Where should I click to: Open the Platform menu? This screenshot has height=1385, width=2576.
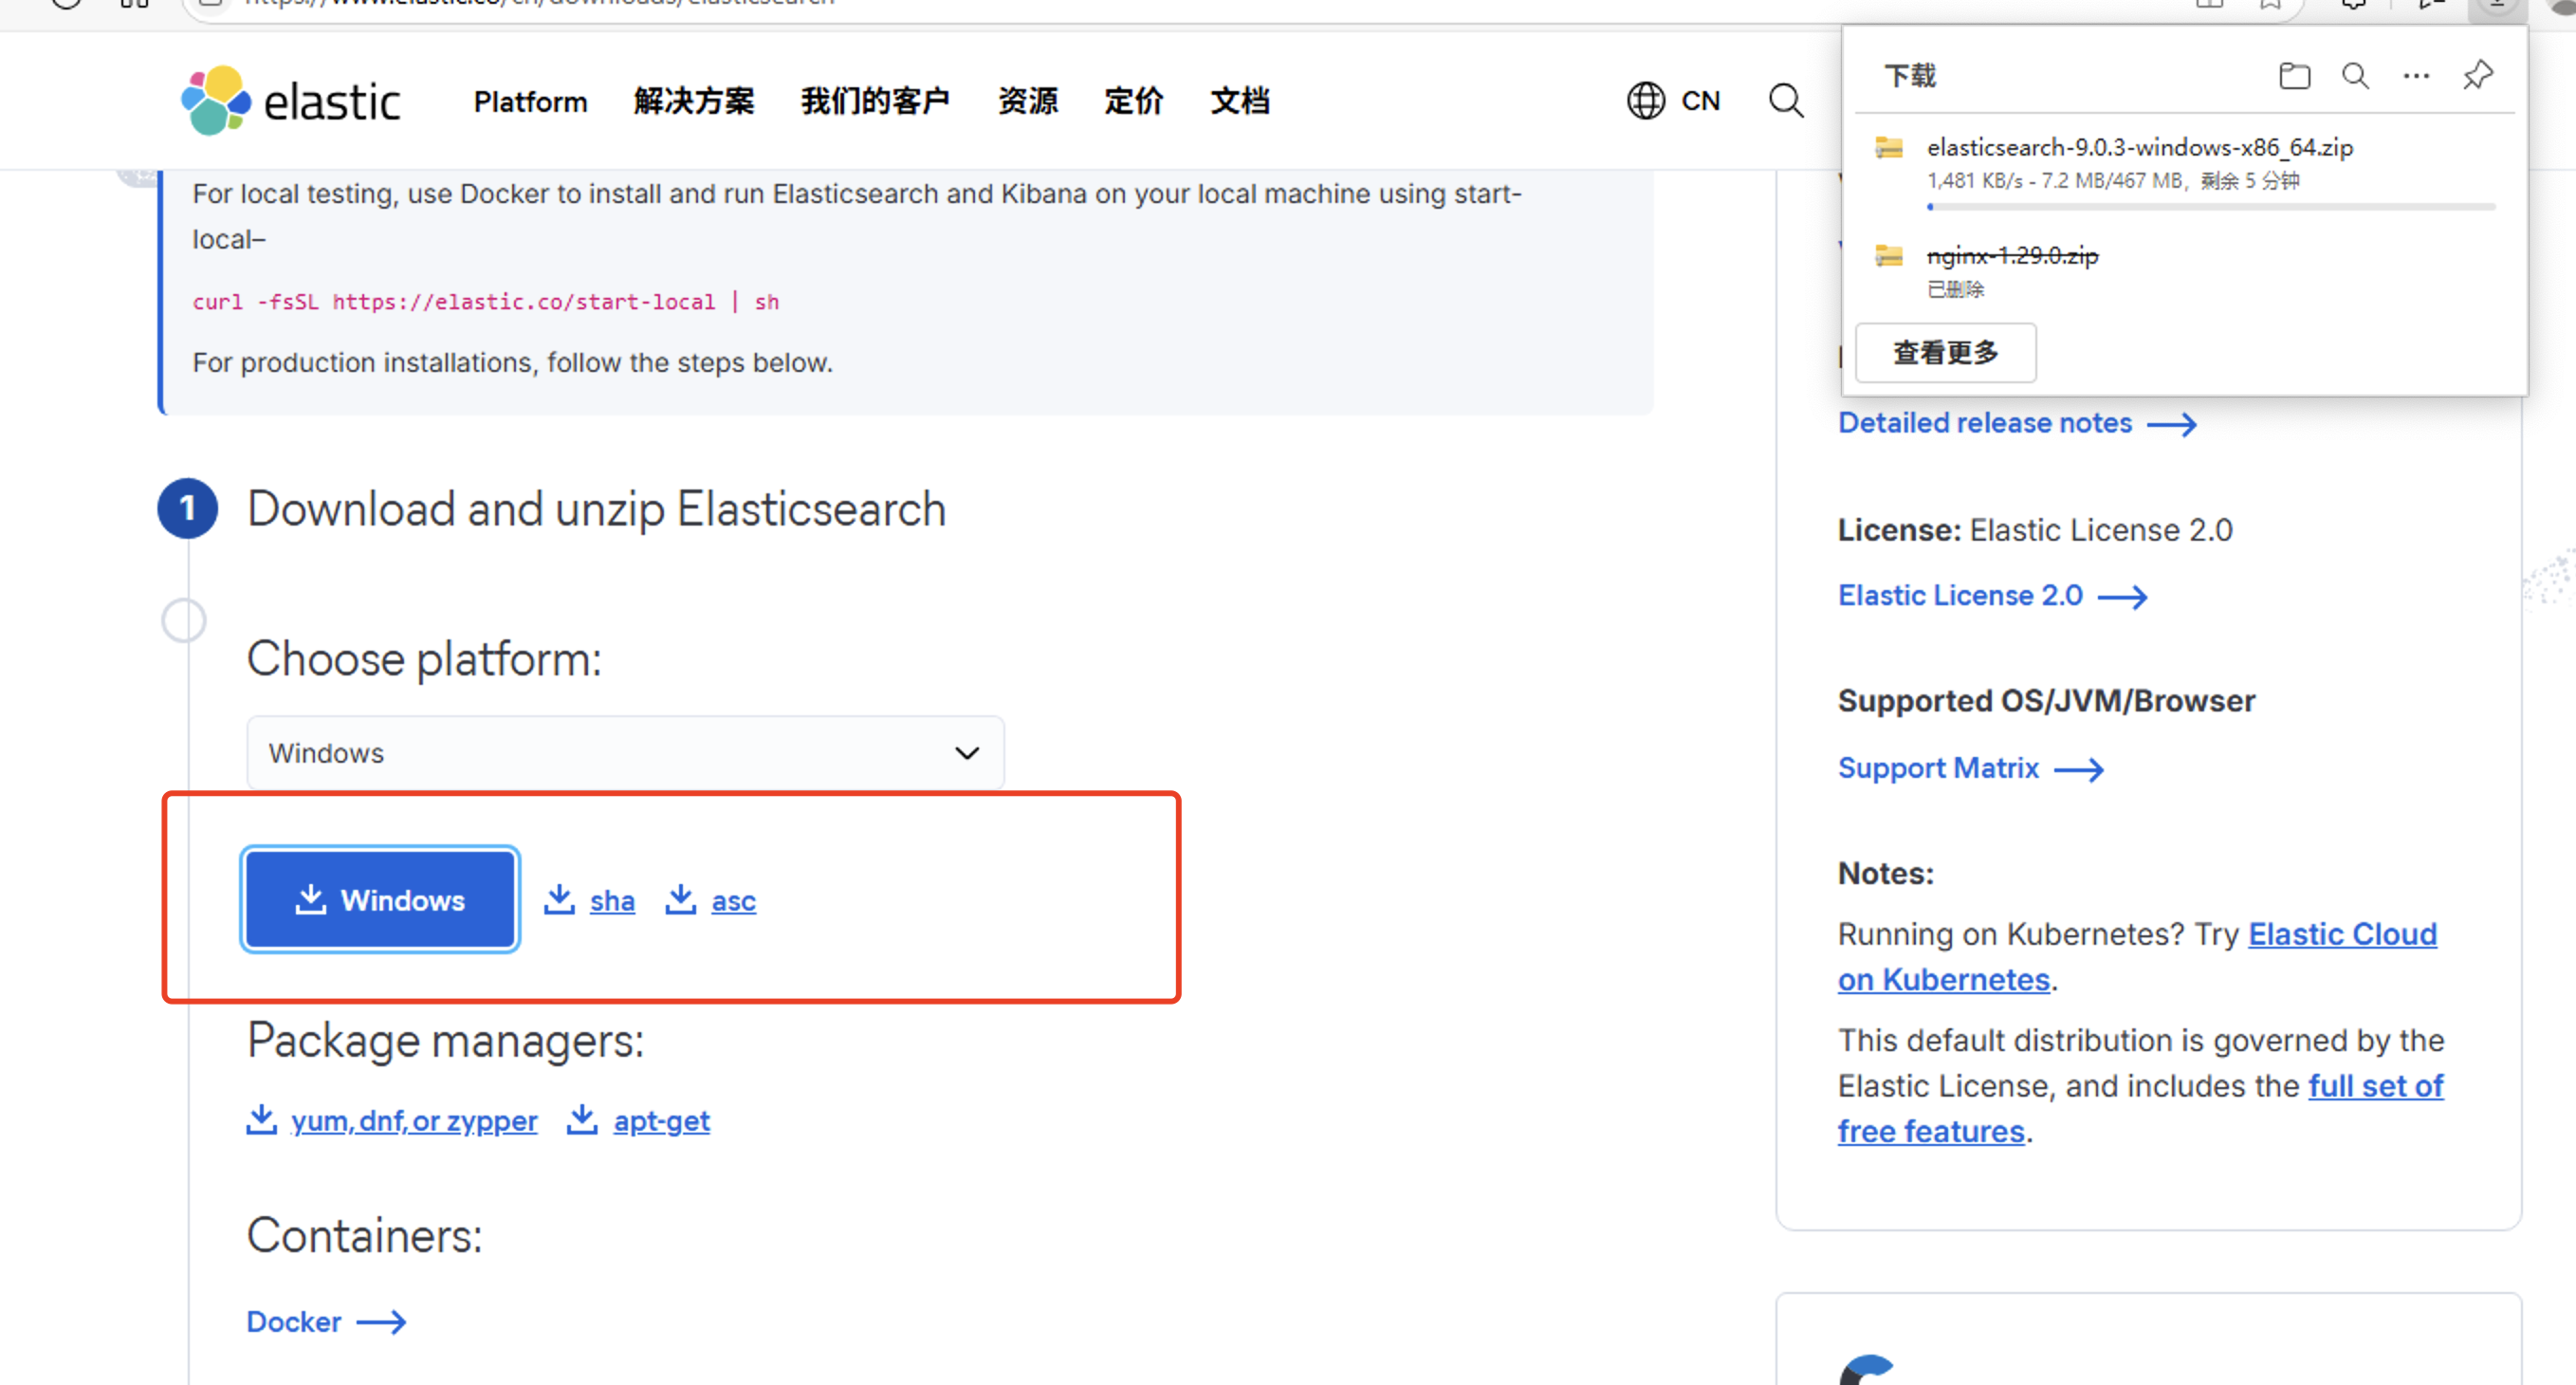(530, 101)
